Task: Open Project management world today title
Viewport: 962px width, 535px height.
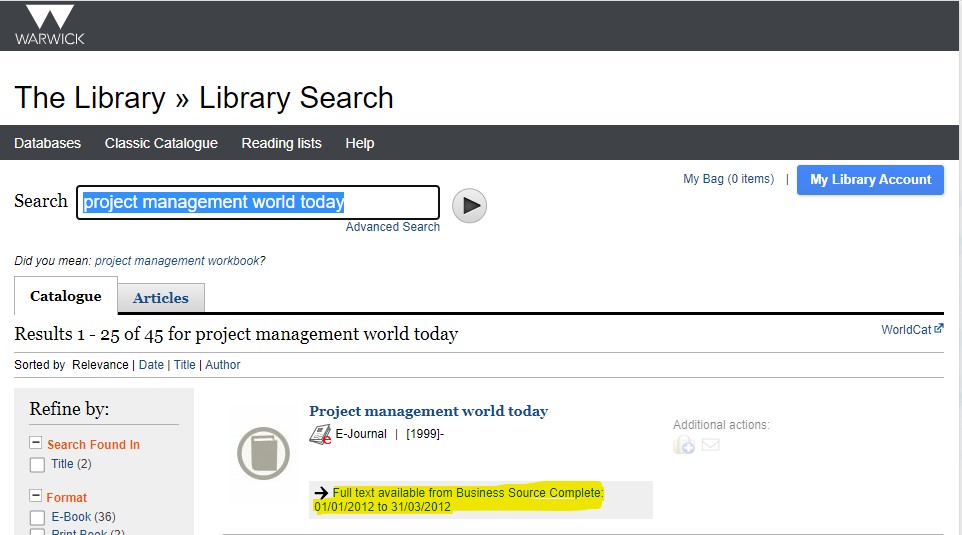Action: (428, 411)
